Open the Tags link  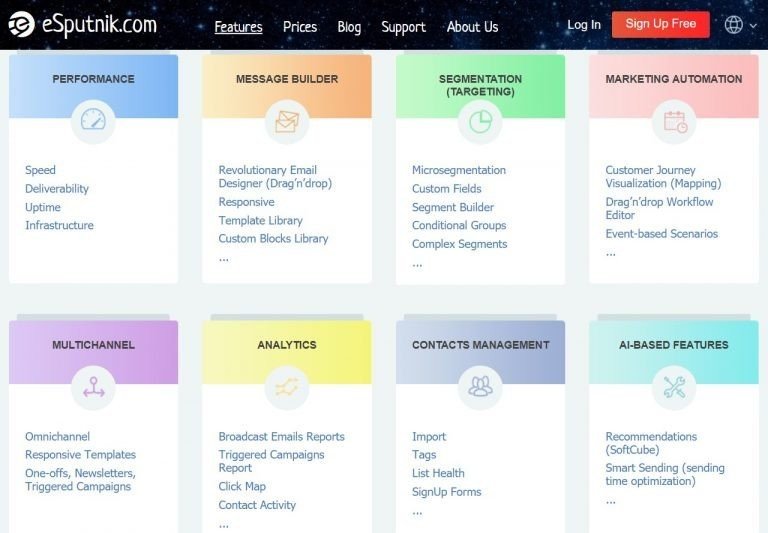tap(424, 455)
